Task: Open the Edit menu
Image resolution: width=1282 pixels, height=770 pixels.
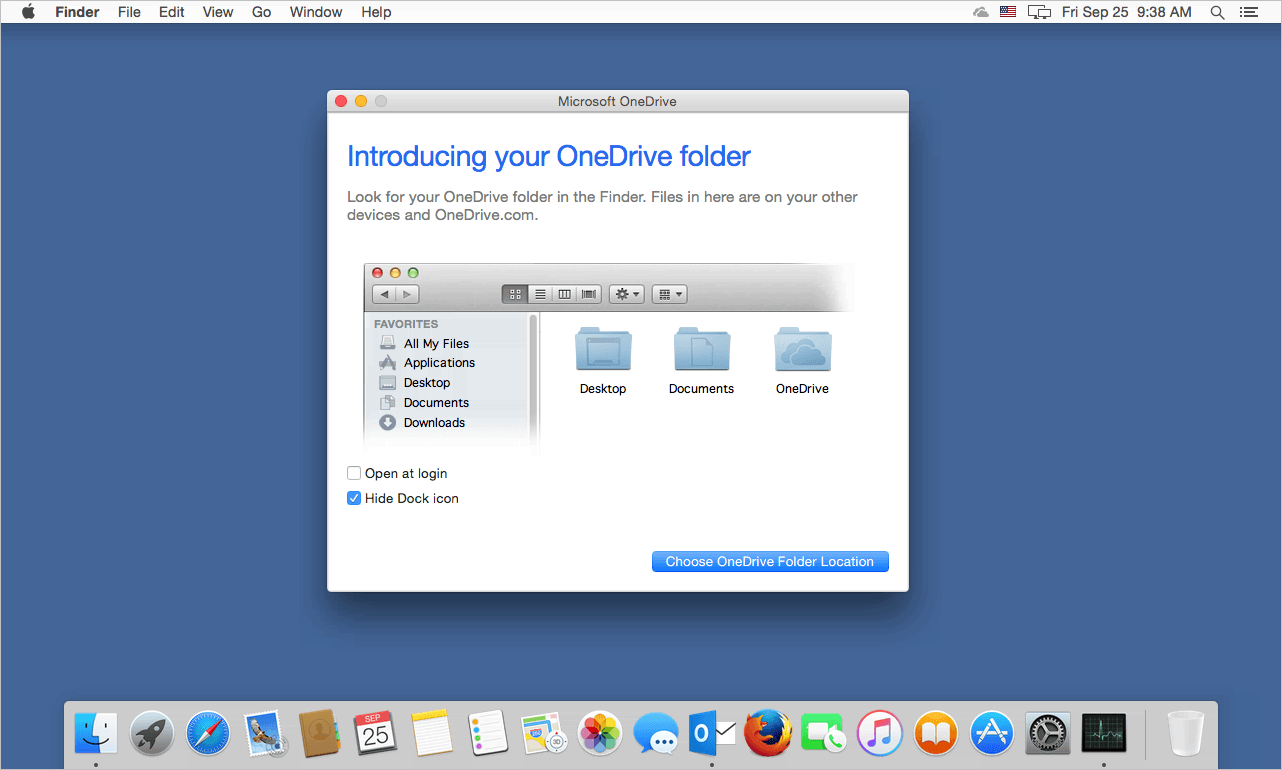Action: pos(171,12)
